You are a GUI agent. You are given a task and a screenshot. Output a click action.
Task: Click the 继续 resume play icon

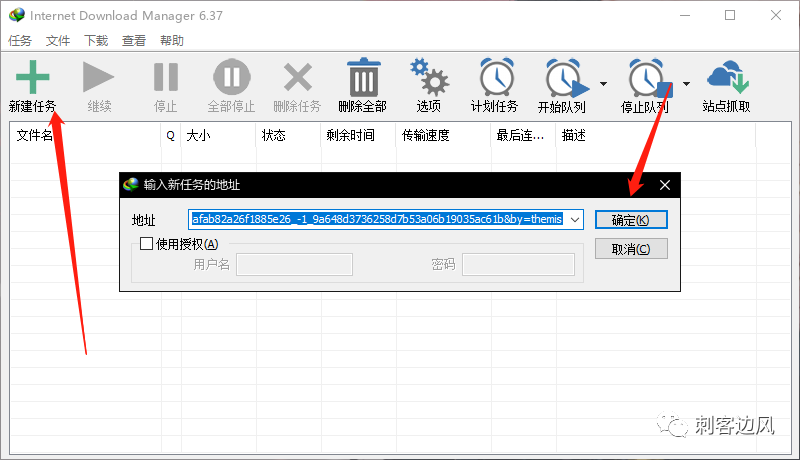tap(98, 78)
